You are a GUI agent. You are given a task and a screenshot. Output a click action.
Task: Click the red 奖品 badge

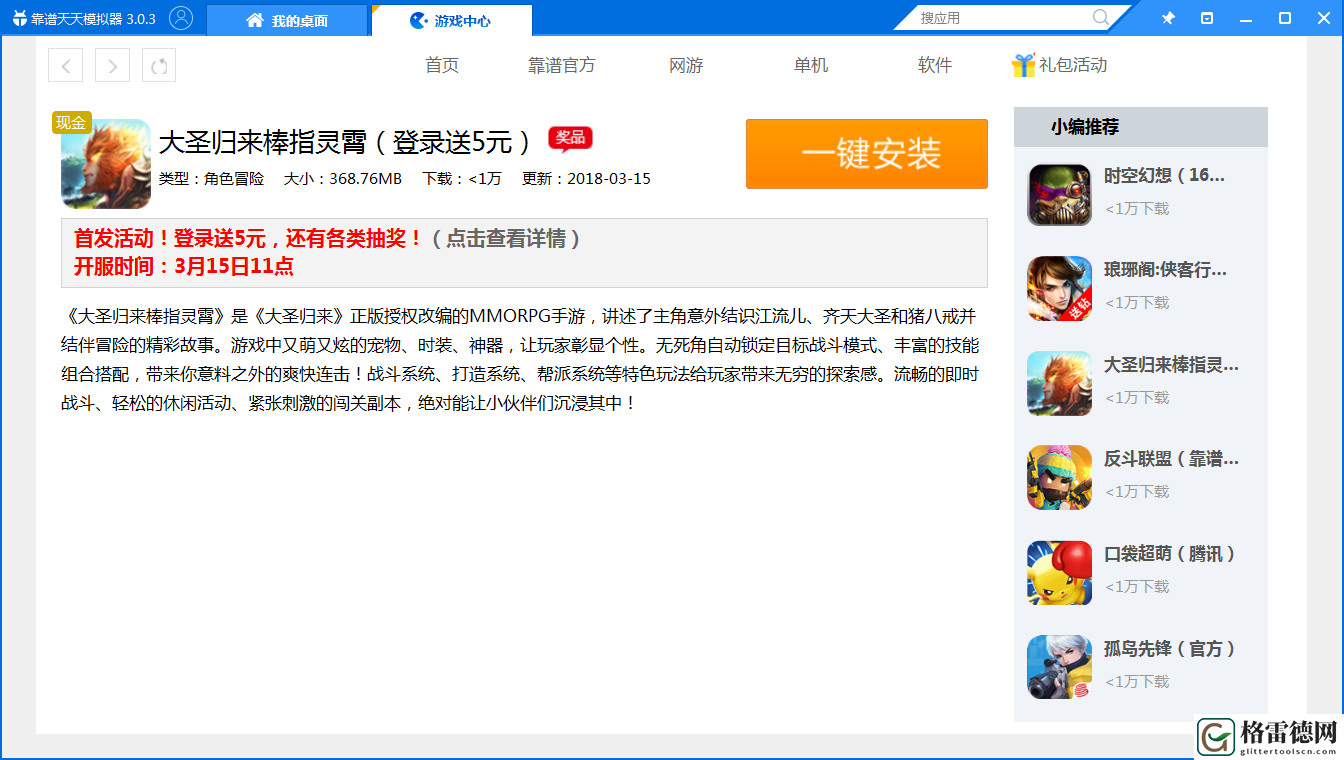tap(570, 139)
